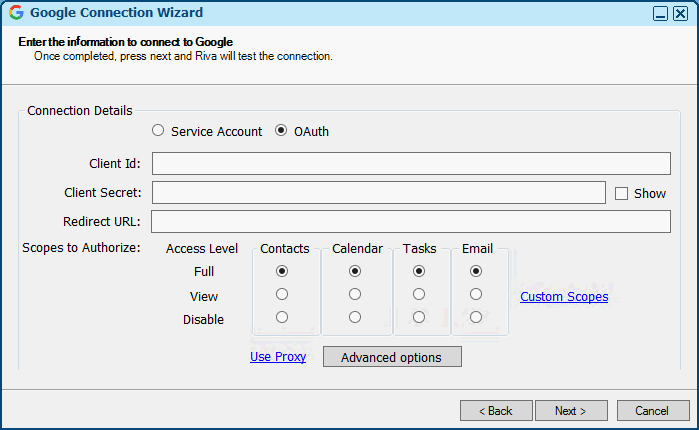The width and height of the screenshot is (699, 430).
Task: Click the Client Id input field
Action: click(411, 164)
